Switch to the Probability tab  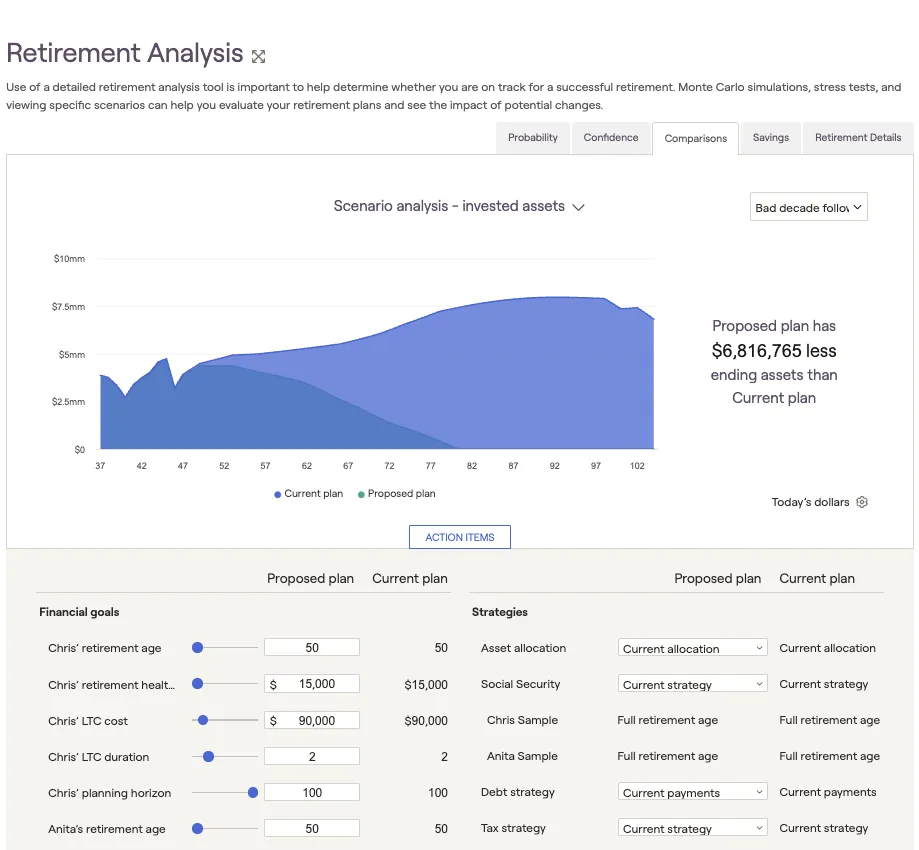pos(532,138)
